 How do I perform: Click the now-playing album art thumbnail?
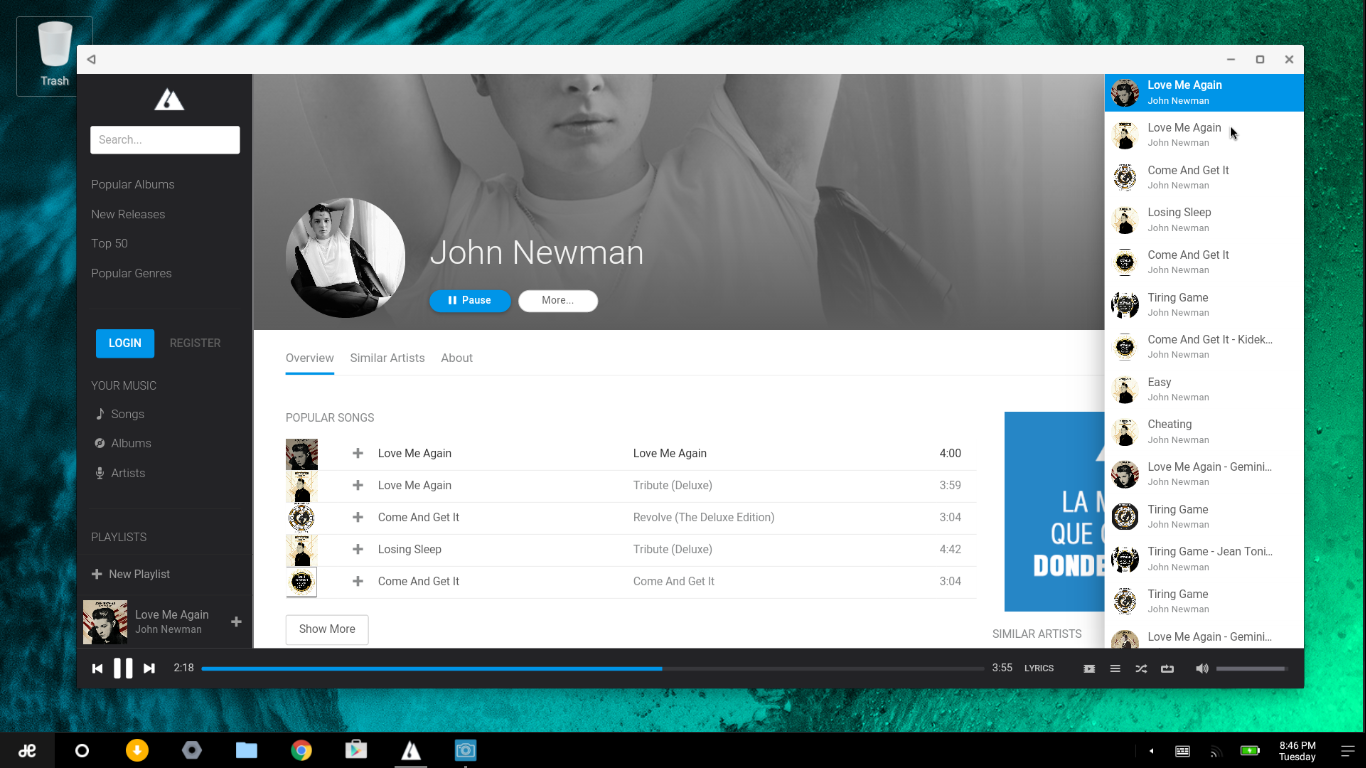click(105, 622)
